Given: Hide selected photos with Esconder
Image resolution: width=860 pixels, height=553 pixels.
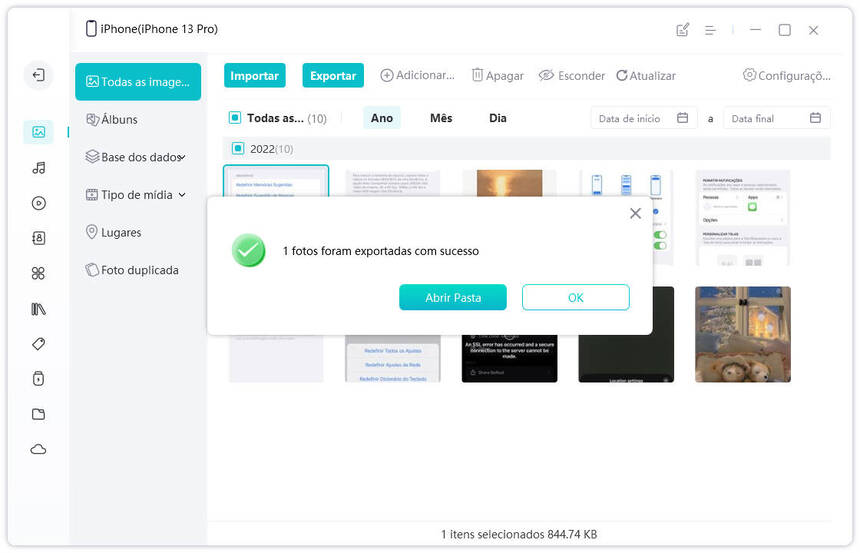Looking at the screenshot, I should [x=572, y=76].
